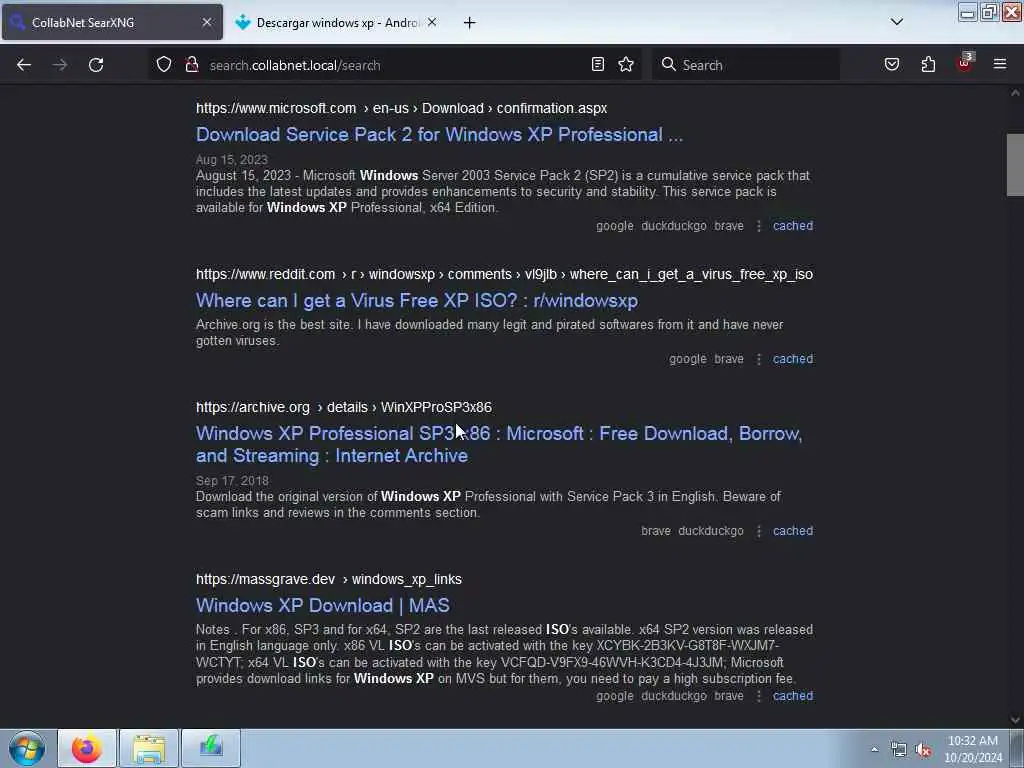Reload the current page
Screen dimensions: 1024x768
96,65
